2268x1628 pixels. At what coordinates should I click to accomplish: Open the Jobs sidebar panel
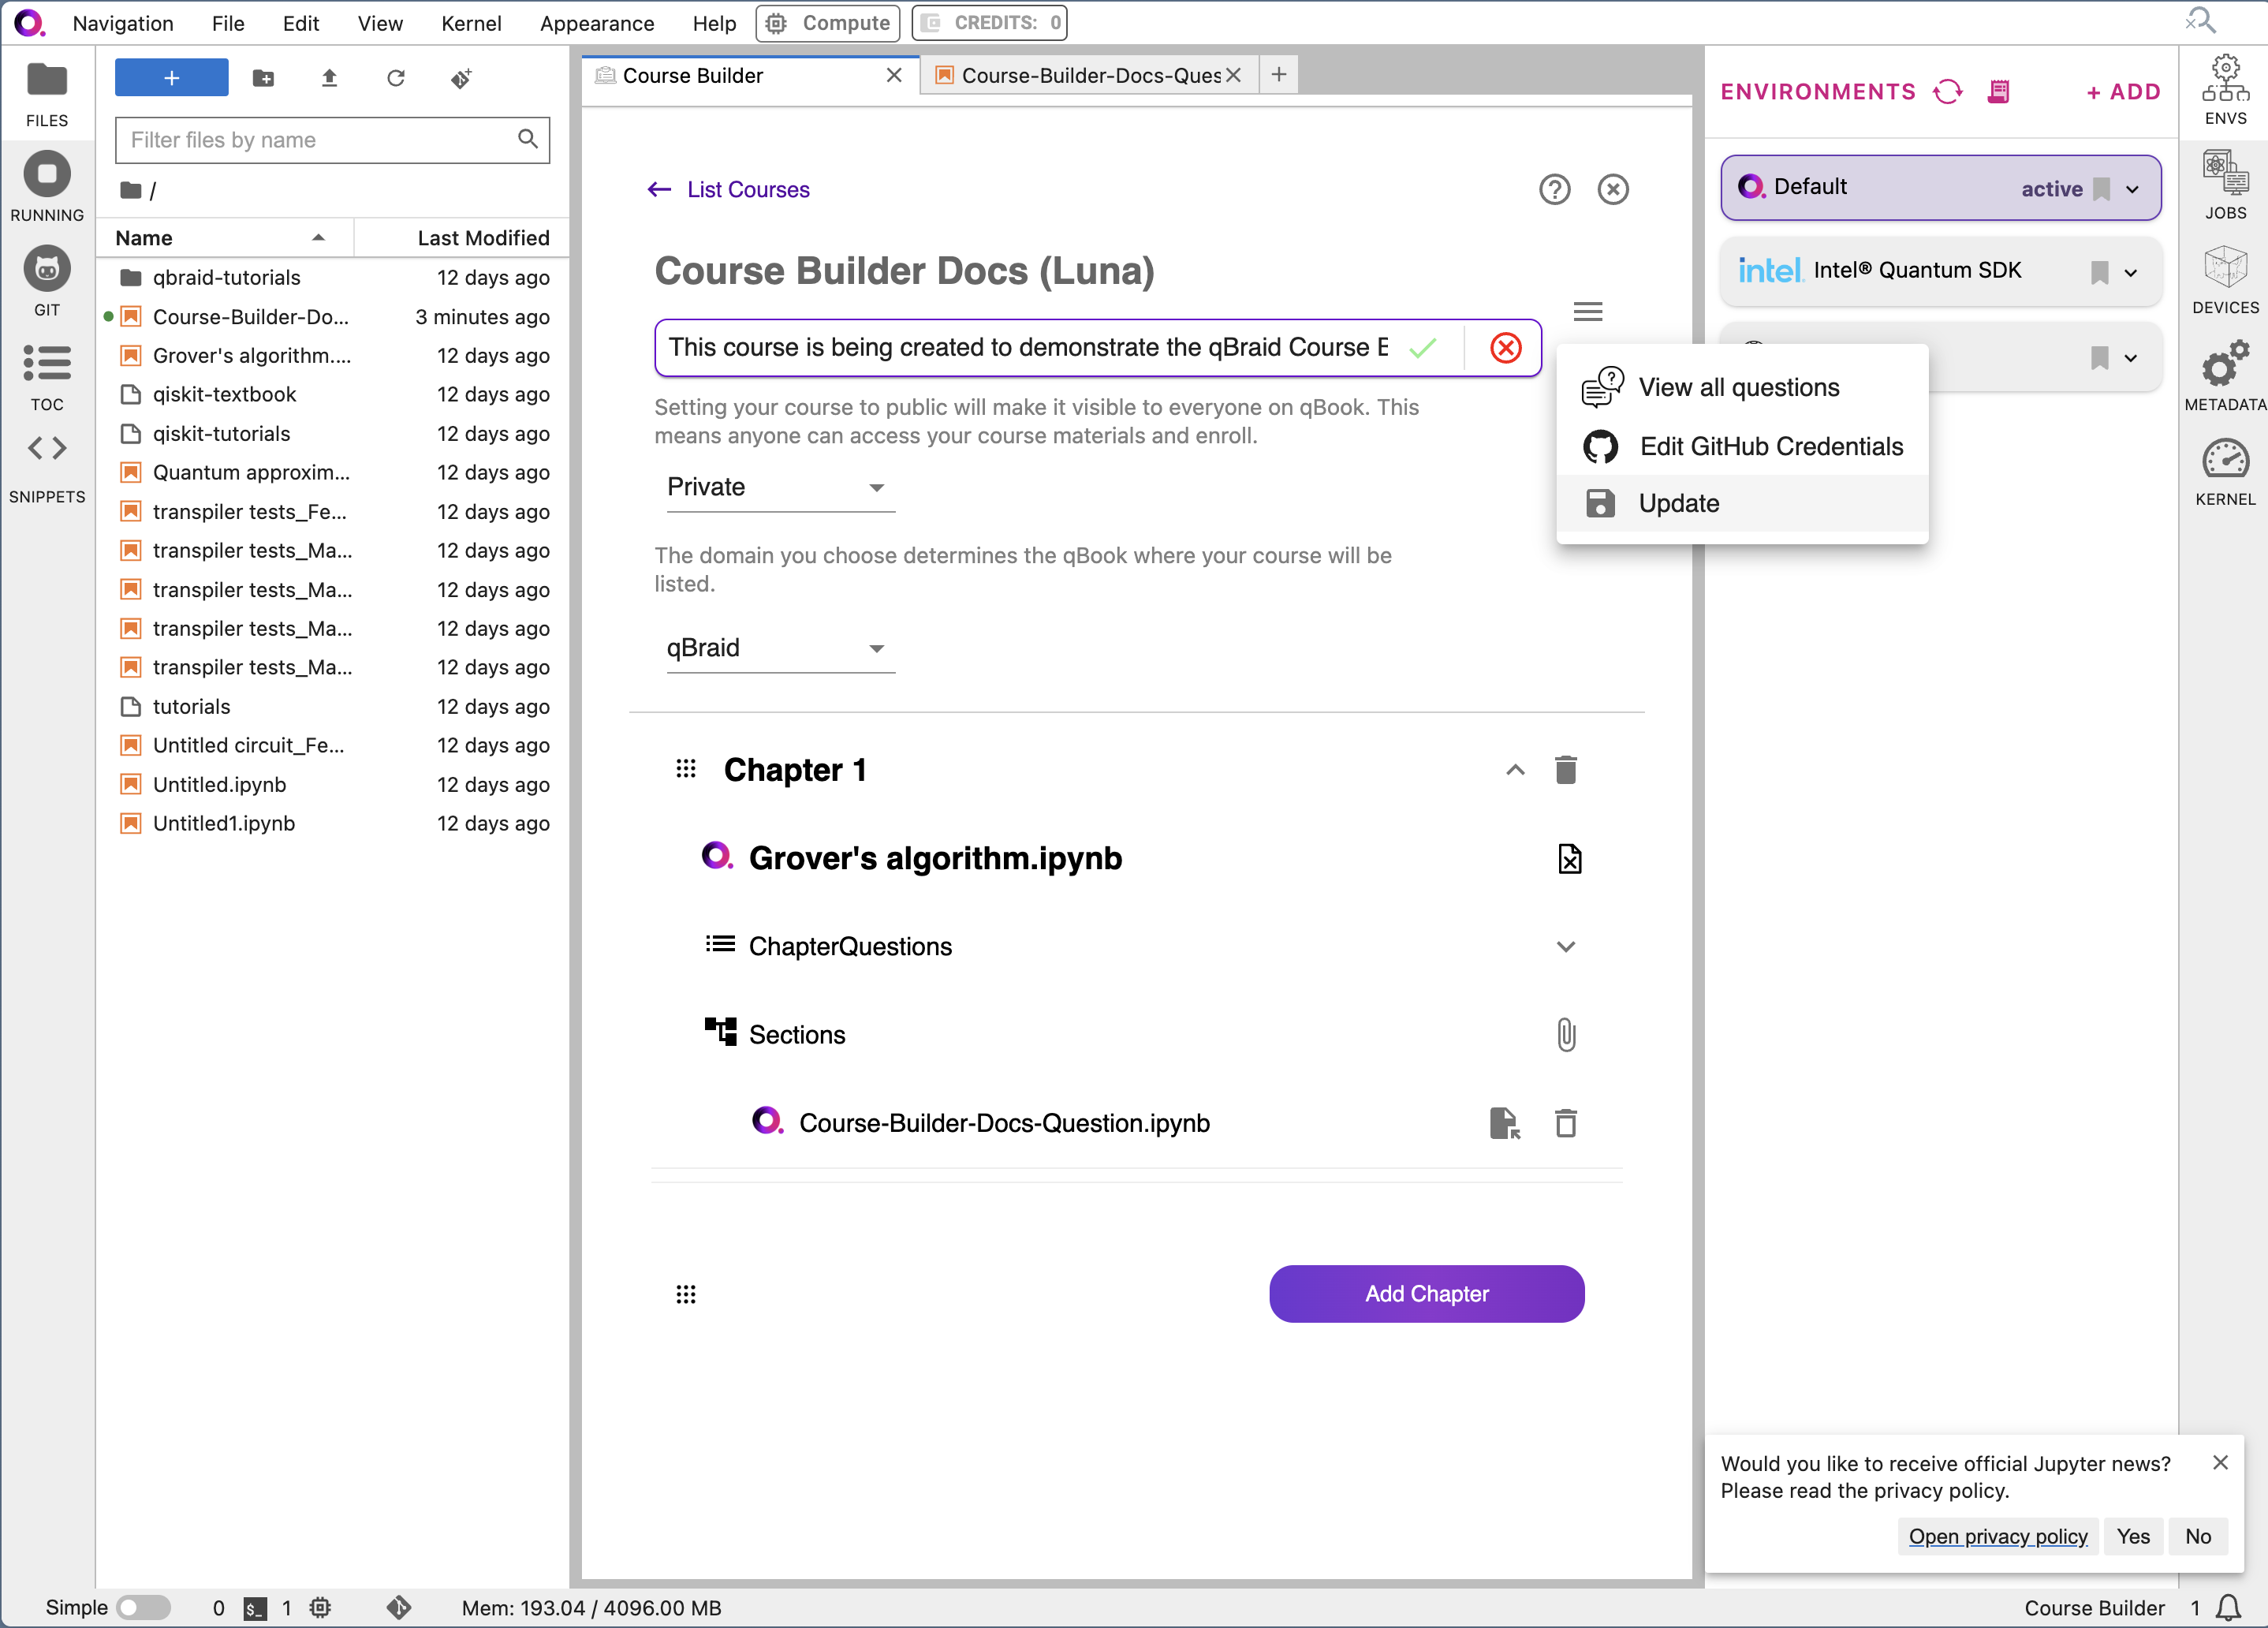coord(2225,185)
